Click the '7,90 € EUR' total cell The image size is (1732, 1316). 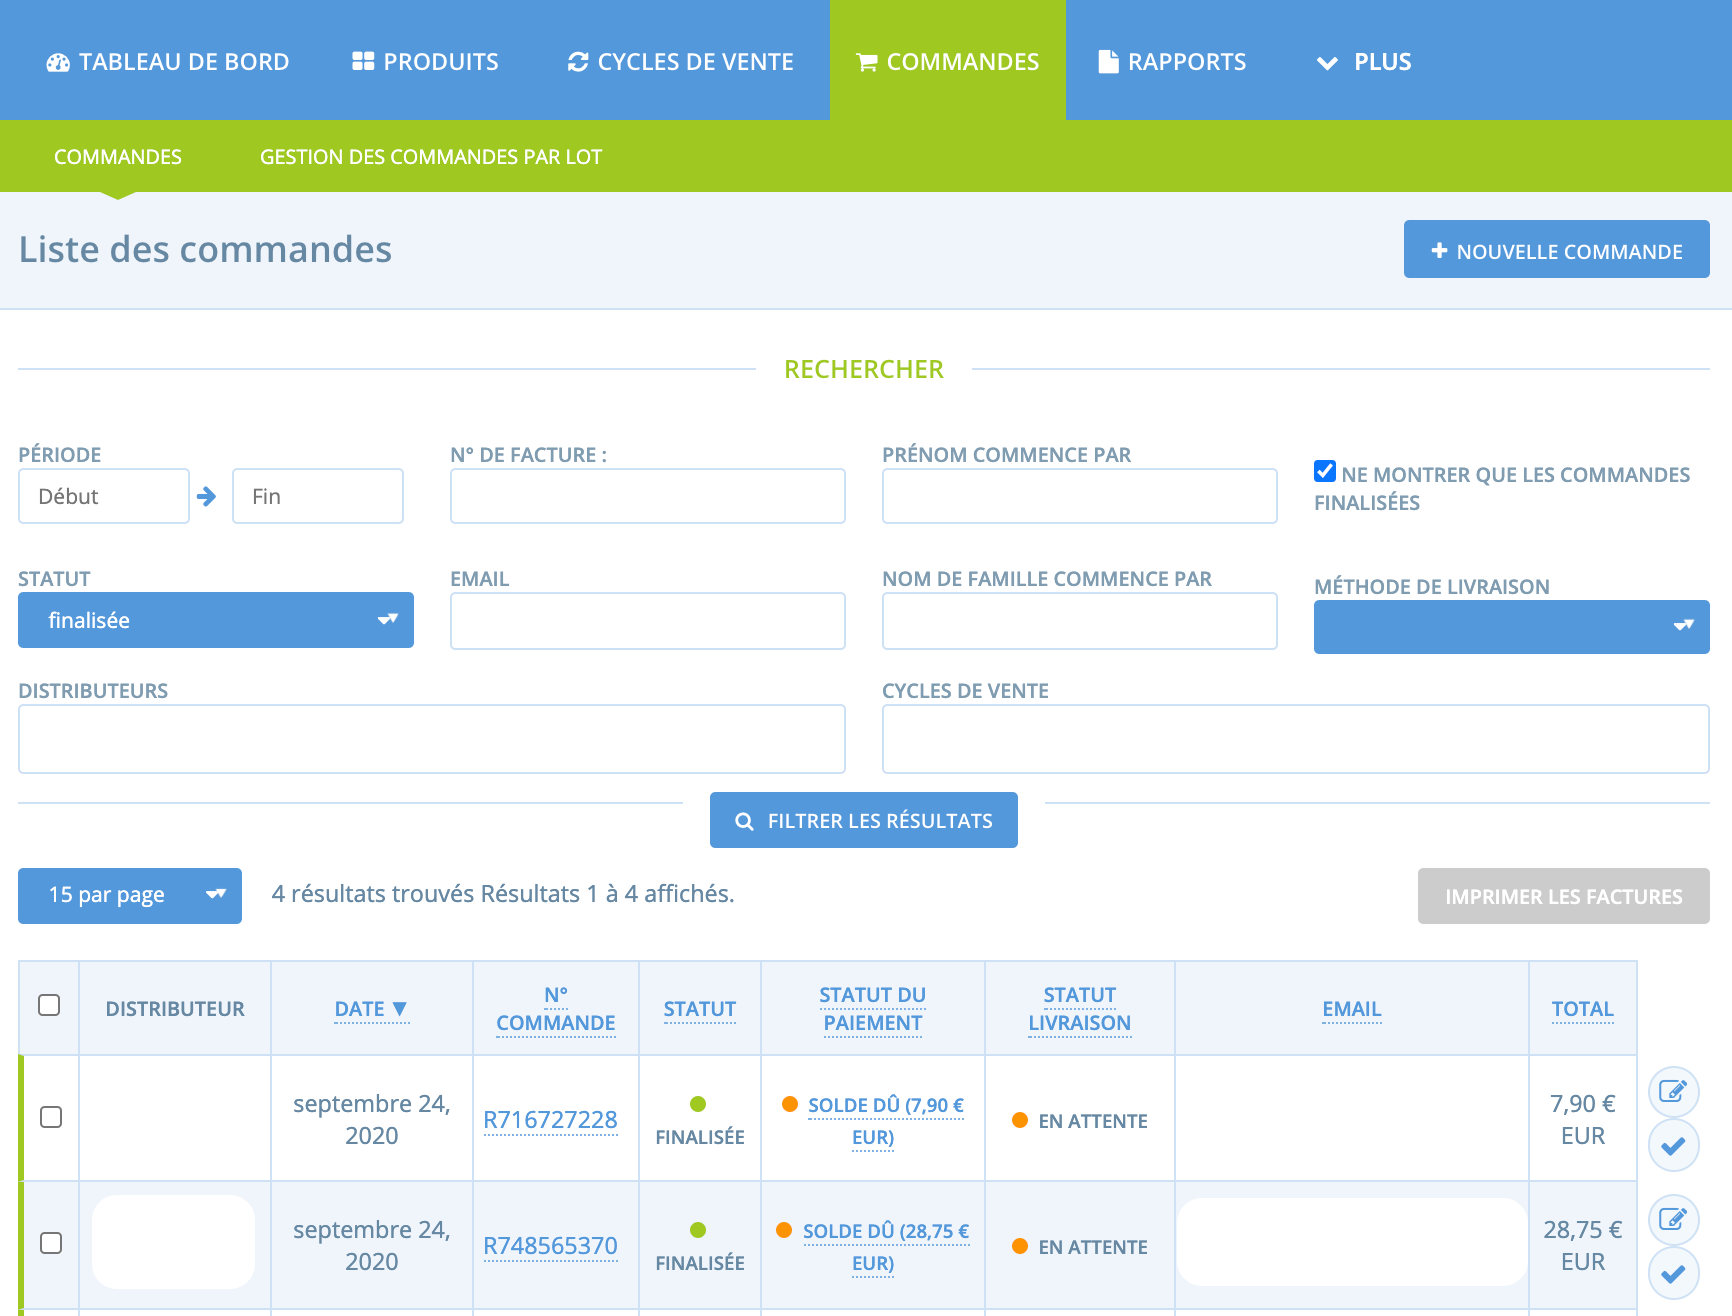(1583, 1119)
